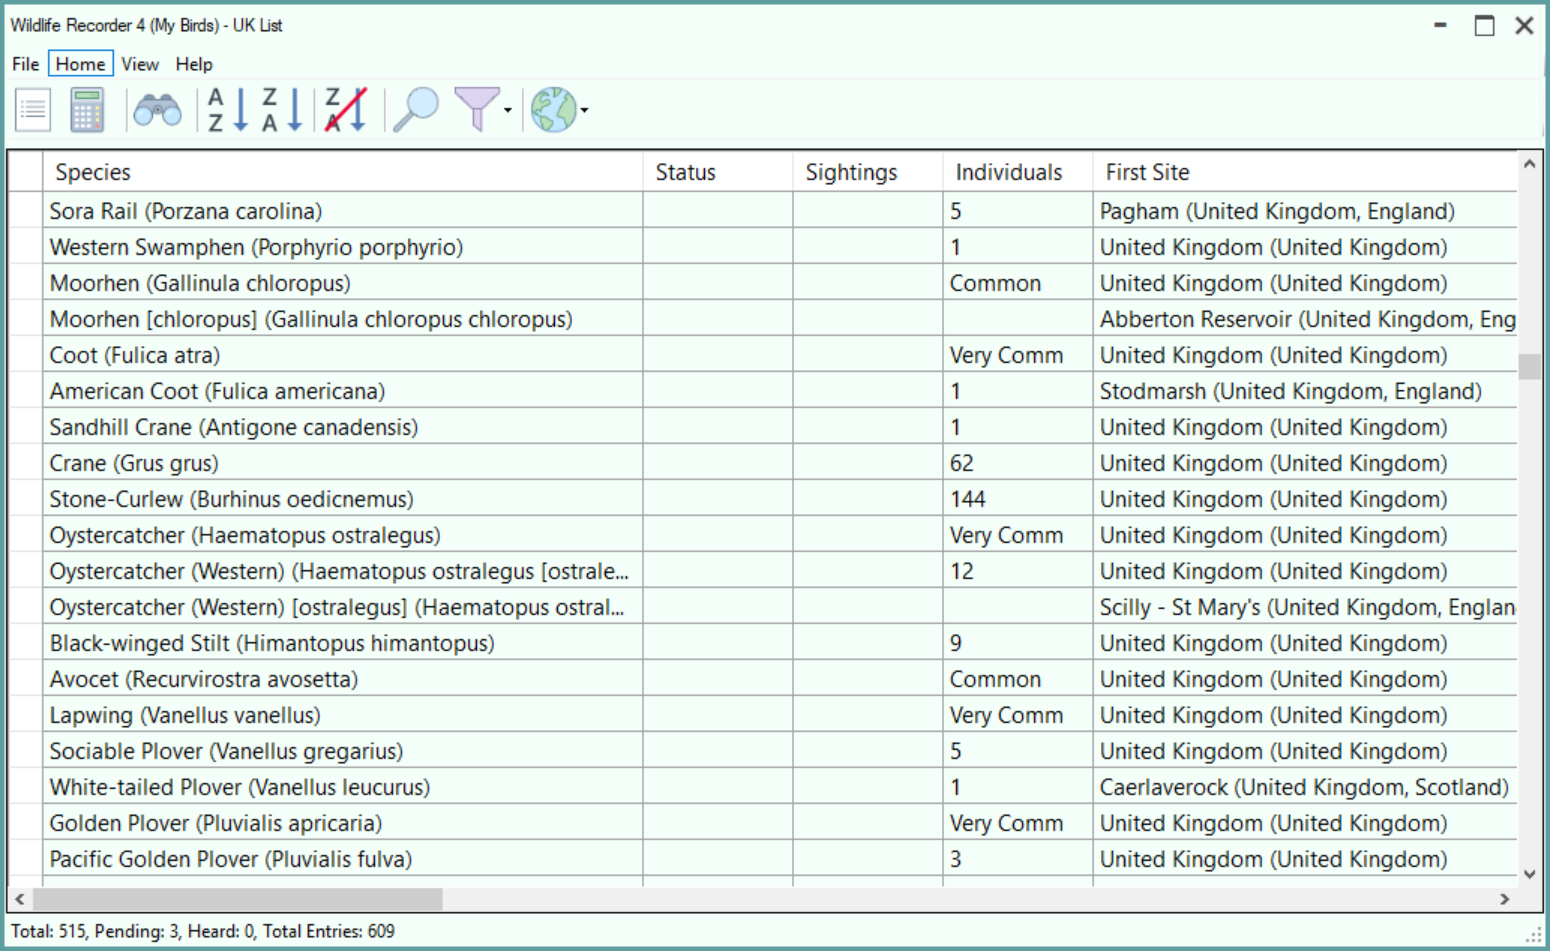Click the 9 individuals cell
Image resolution: width=1550 pixels, height=951 pixels.
(1017, 643)
